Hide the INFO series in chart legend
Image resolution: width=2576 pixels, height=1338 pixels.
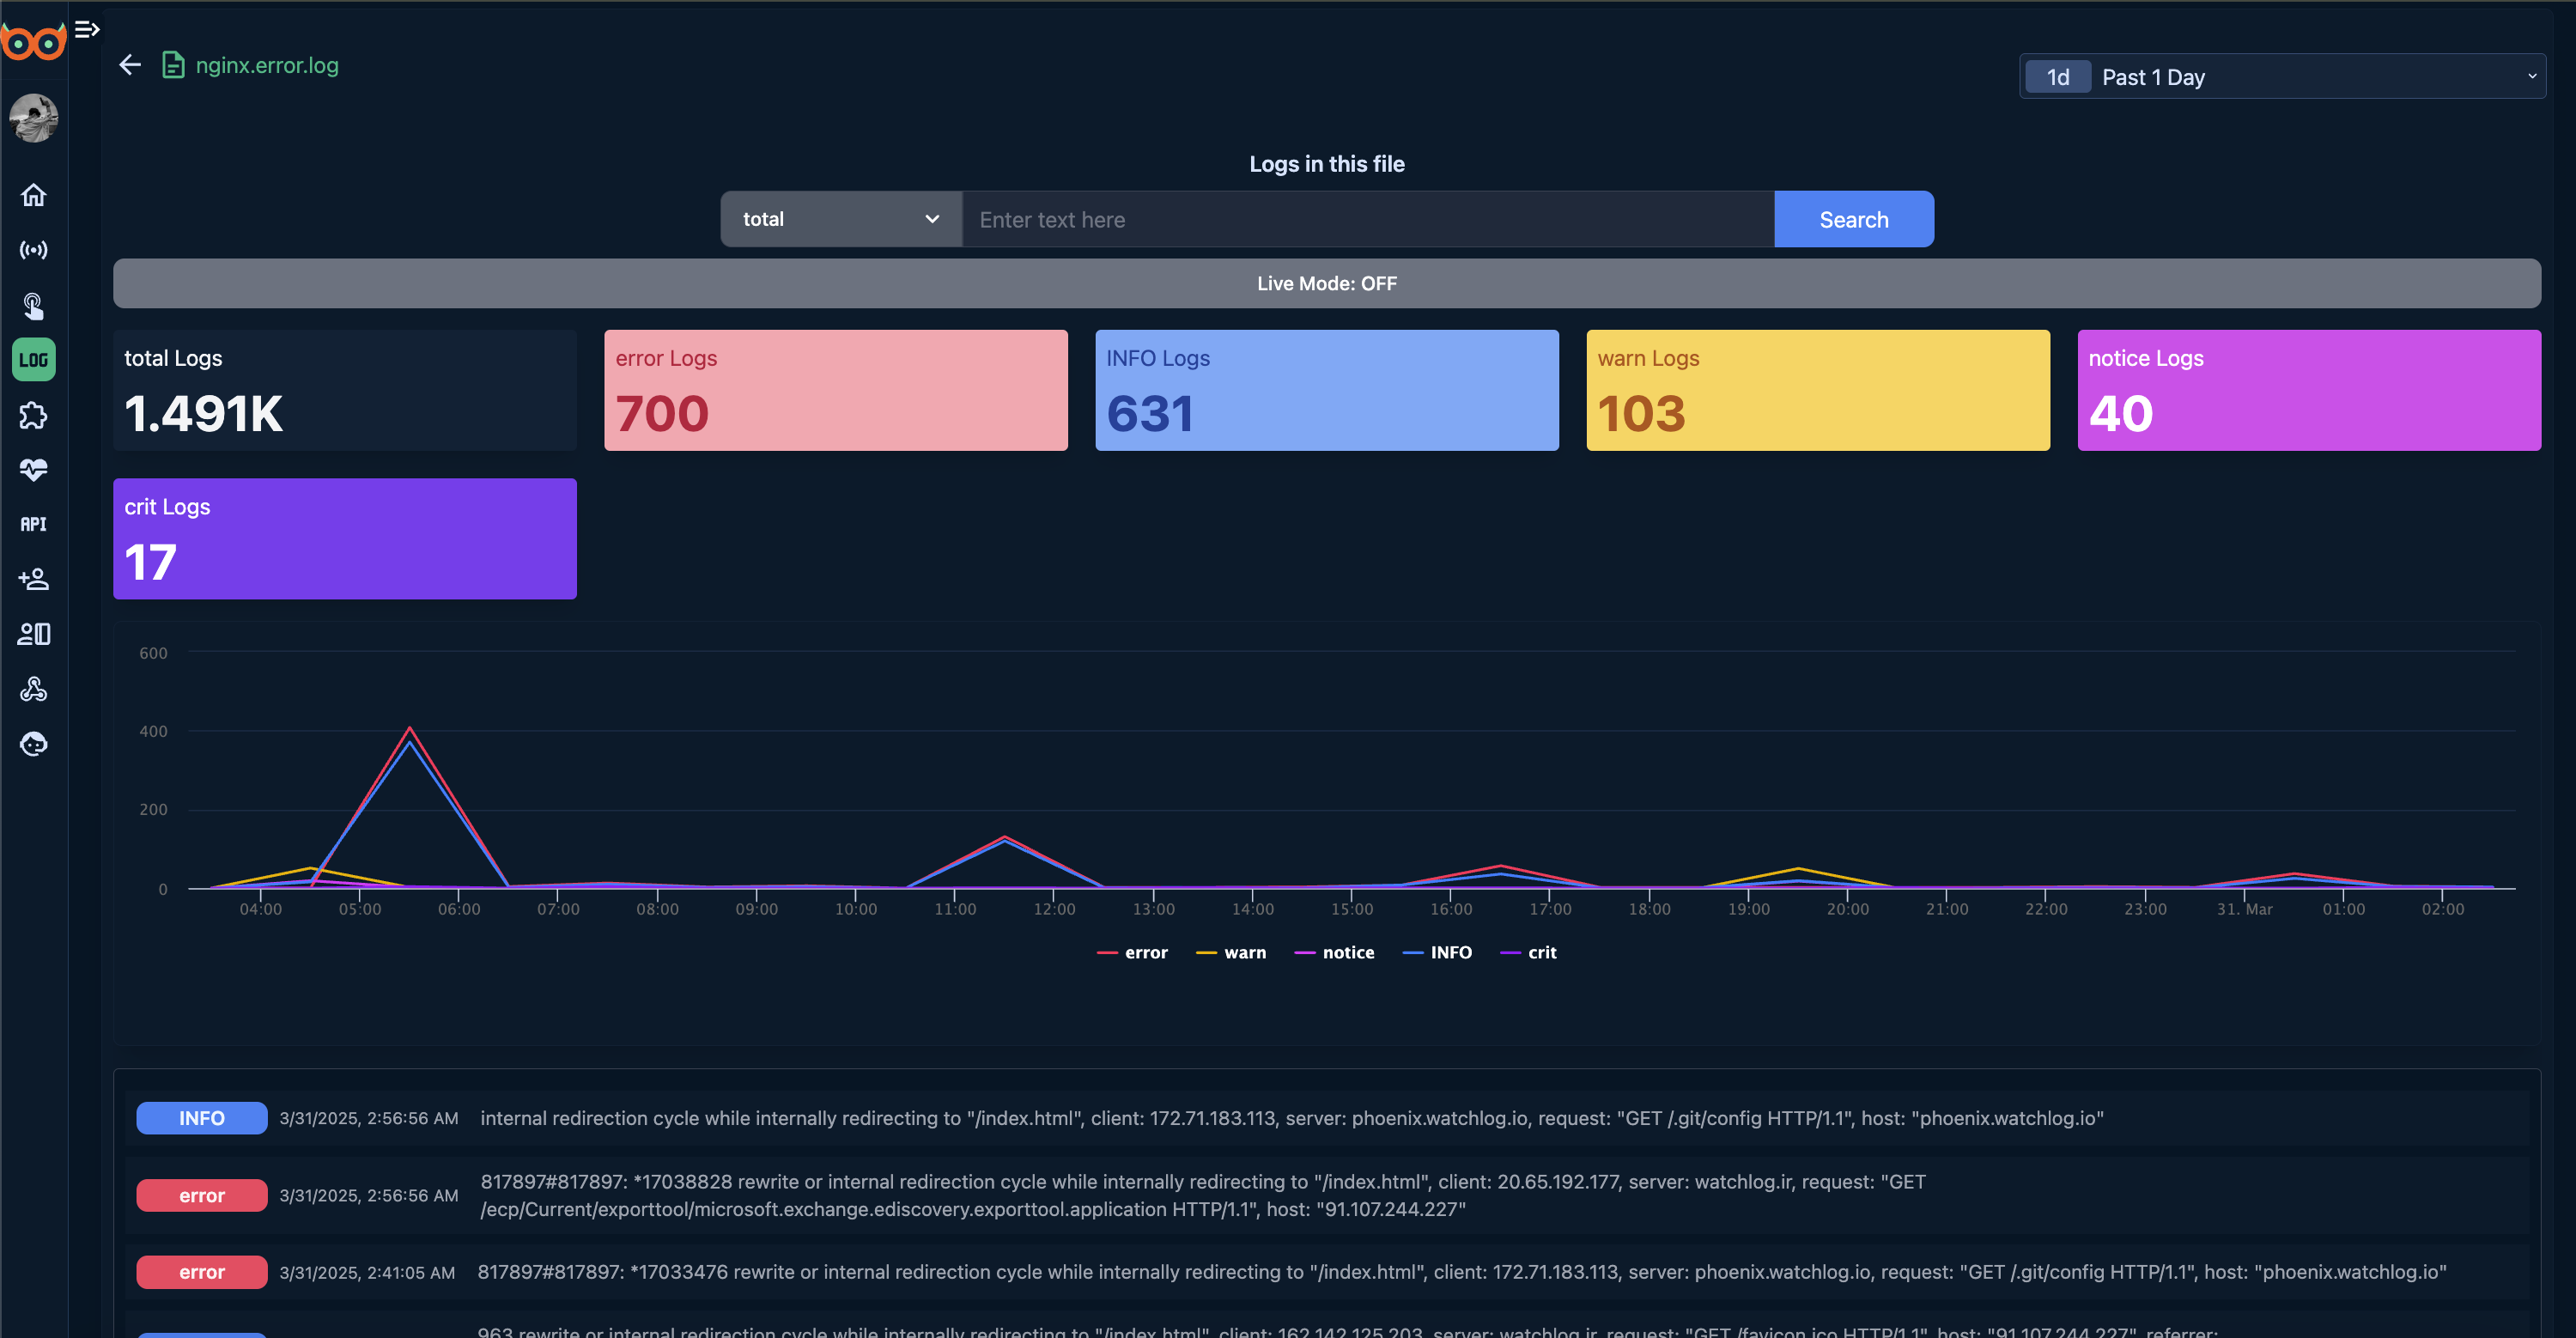1437,952
